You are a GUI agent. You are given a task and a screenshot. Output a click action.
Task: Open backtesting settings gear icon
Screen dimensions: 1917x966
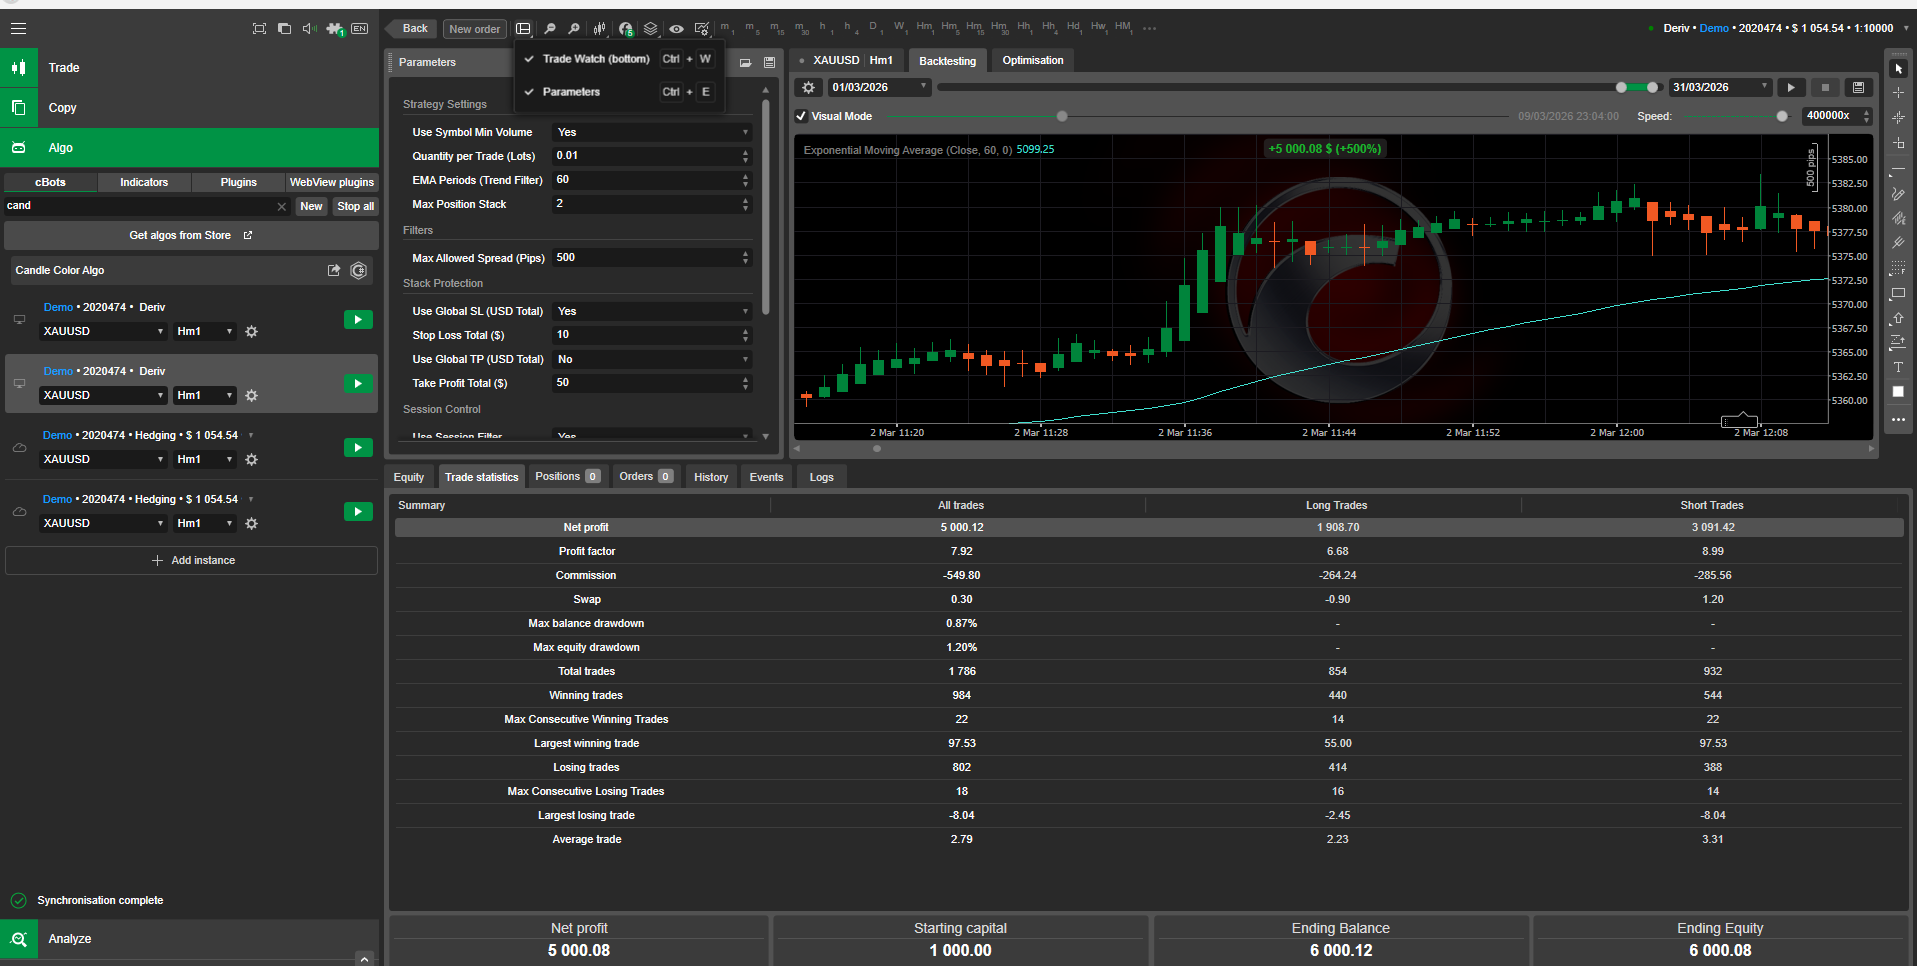click(x=809, y=88)
